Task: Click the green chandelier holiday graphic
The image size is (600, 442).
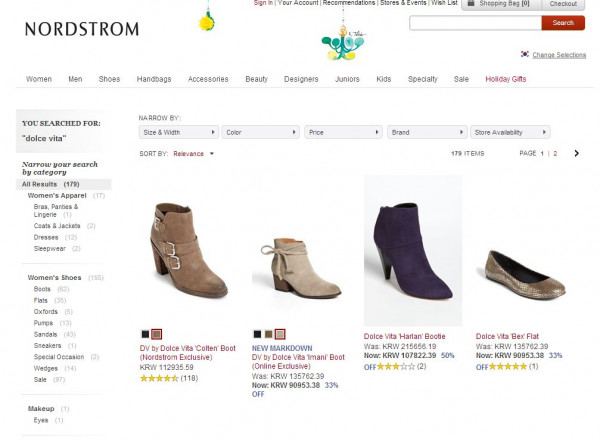Action: 343,43
